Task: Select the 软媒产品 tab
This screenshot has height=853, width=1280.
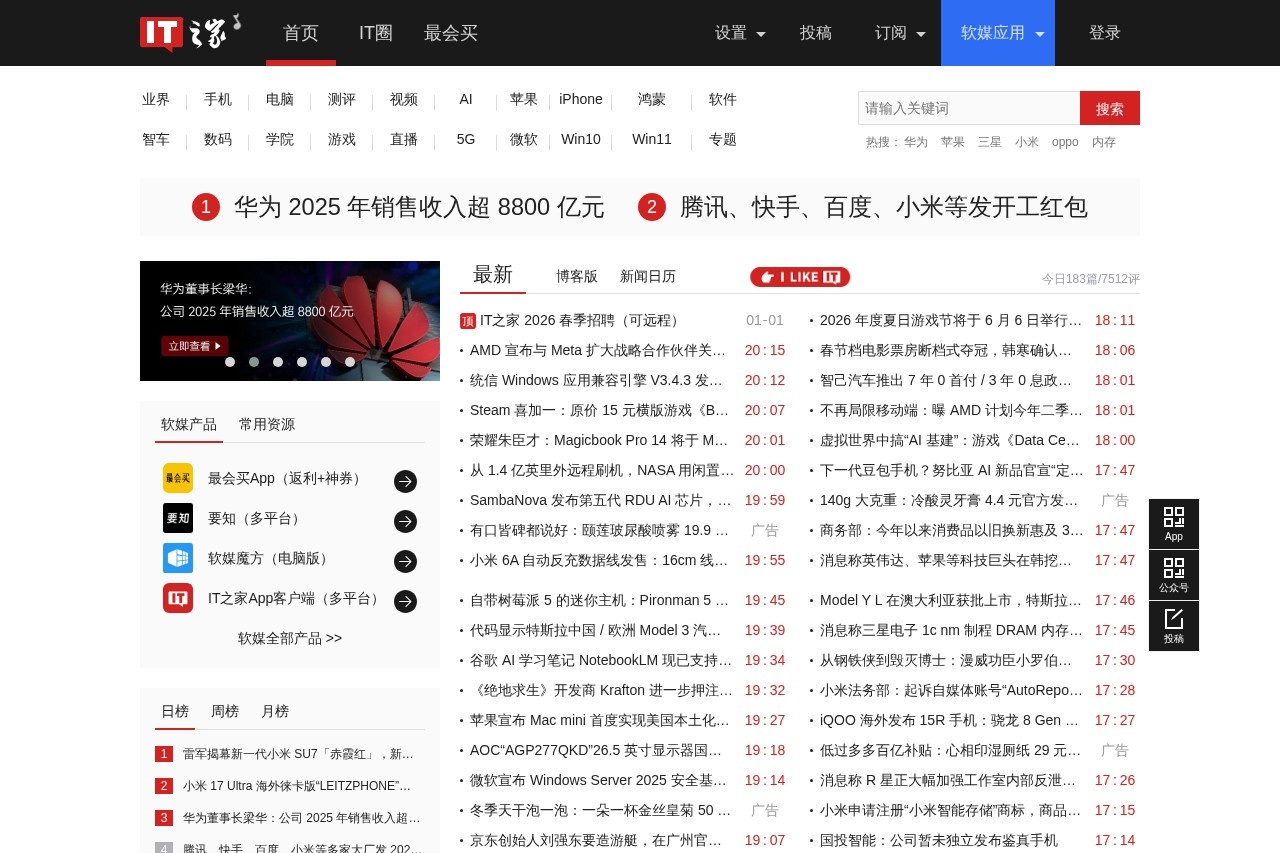Action: click(x=189, y=424)
